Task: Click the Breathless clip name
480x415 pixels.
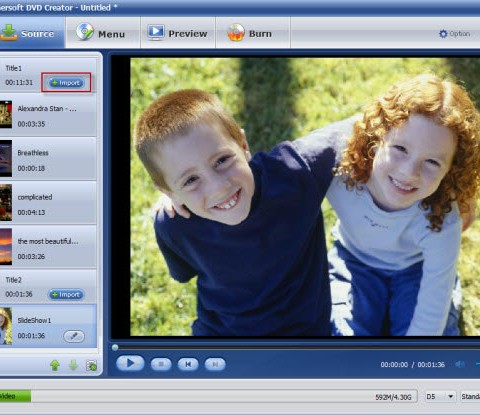Action: (x=33, y=153)
